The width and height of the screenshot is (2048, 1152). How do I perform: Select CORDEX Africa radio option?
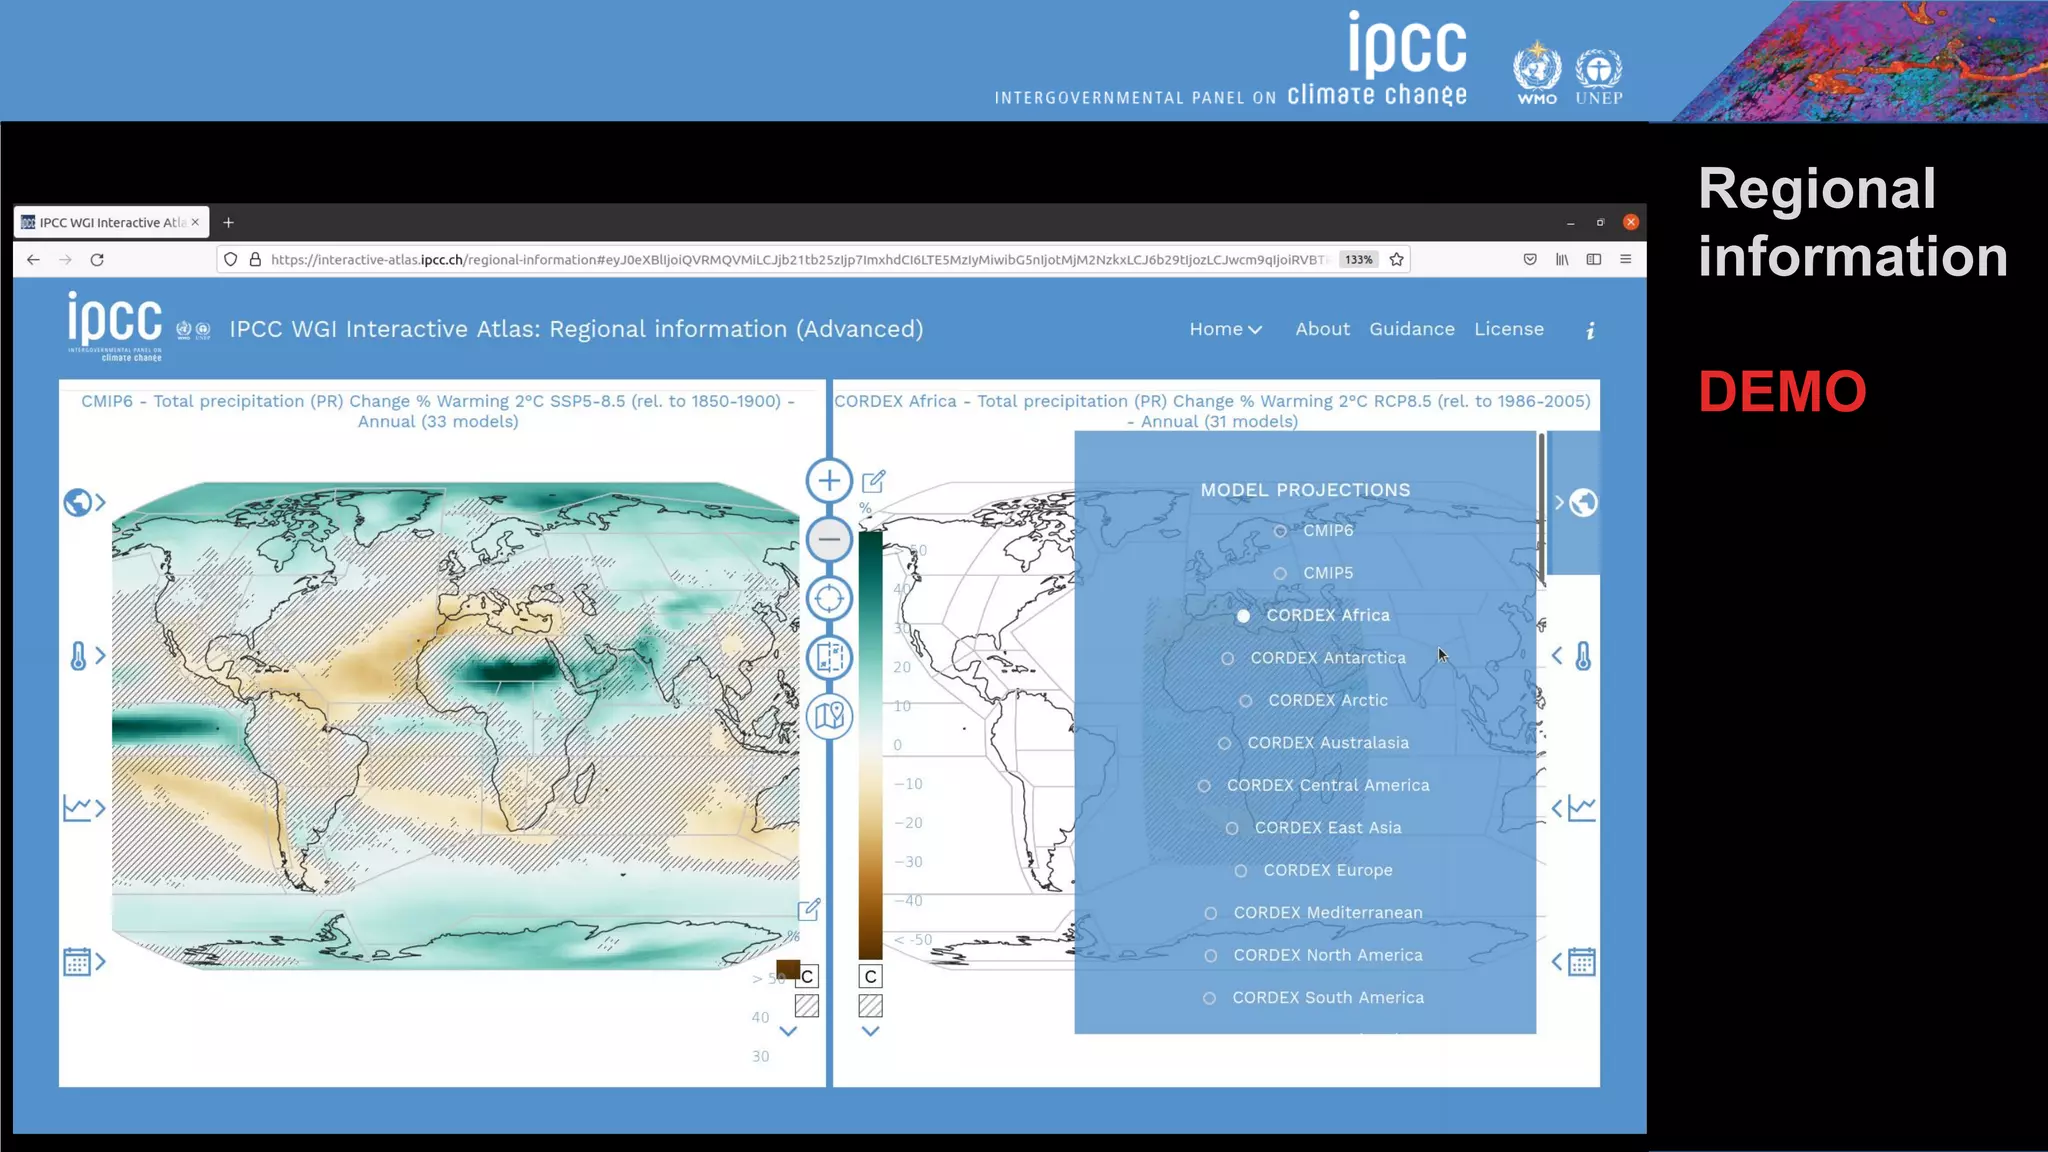[x=1313, y=616]
